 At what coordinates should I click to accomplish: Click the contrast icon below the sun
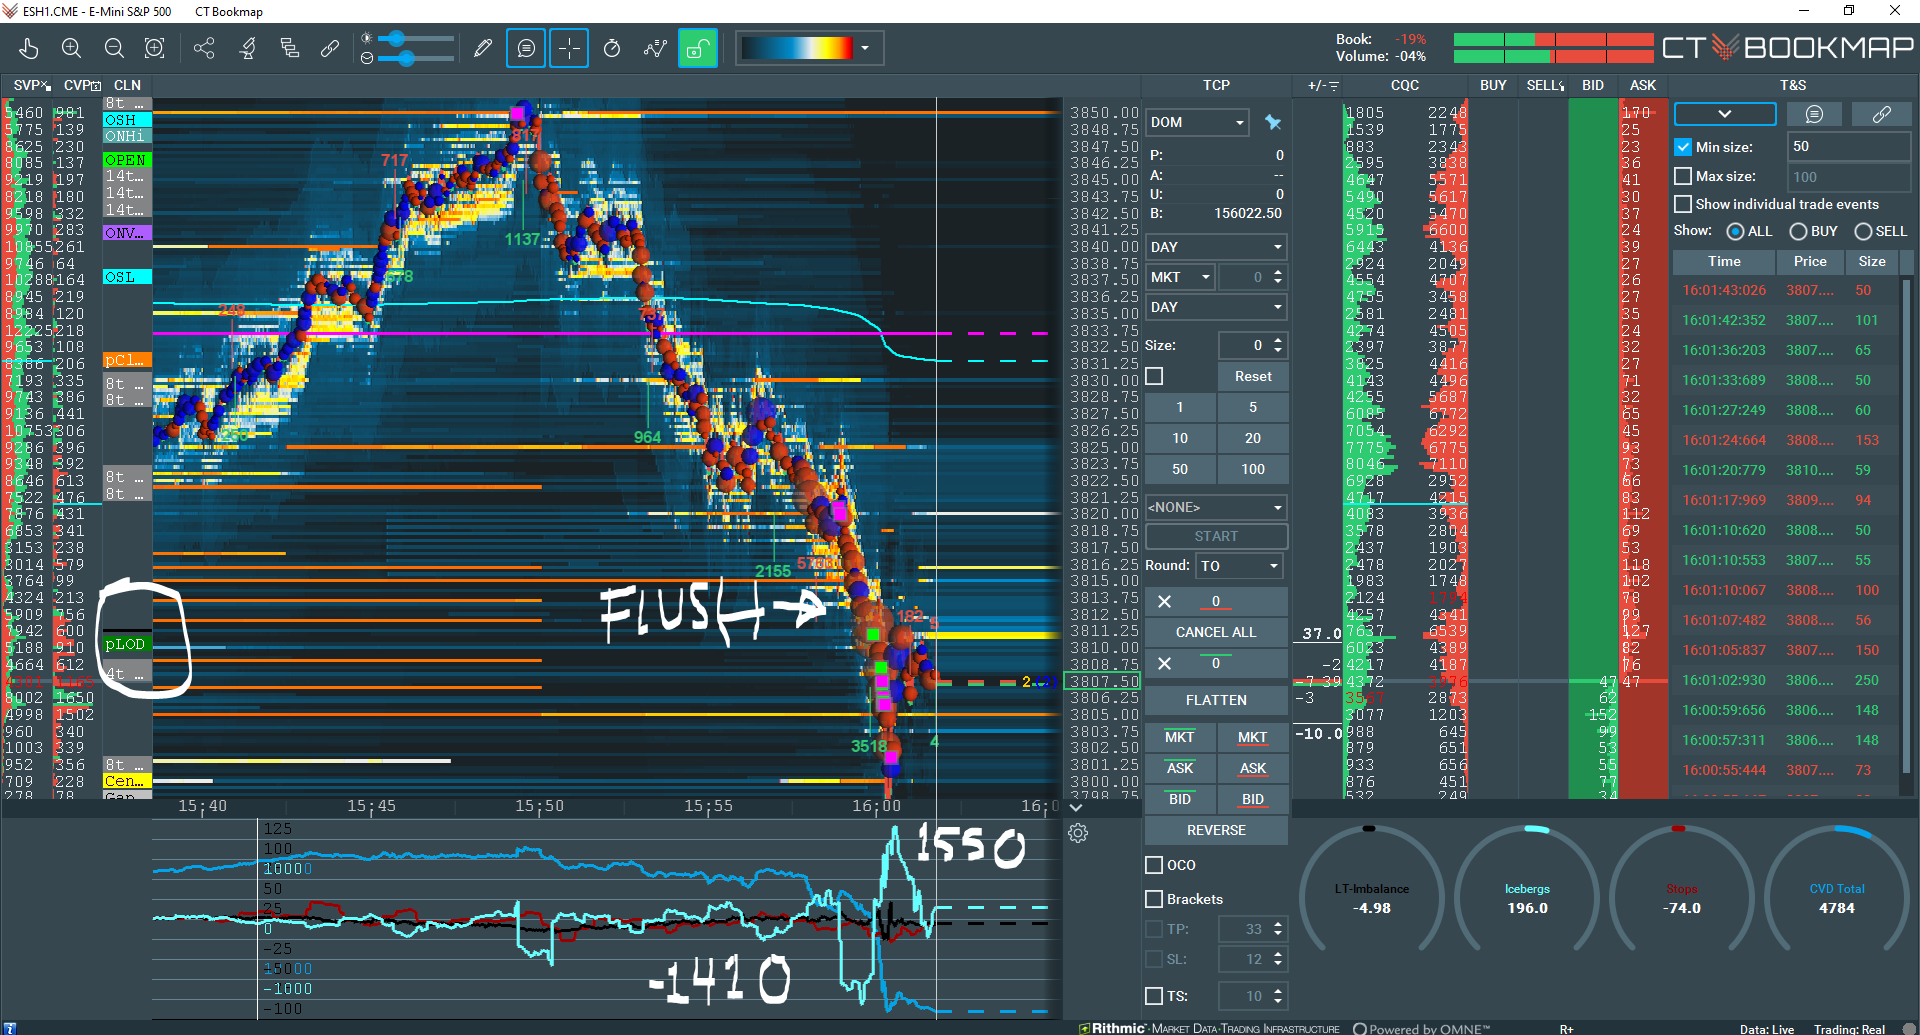click(367, 58)
